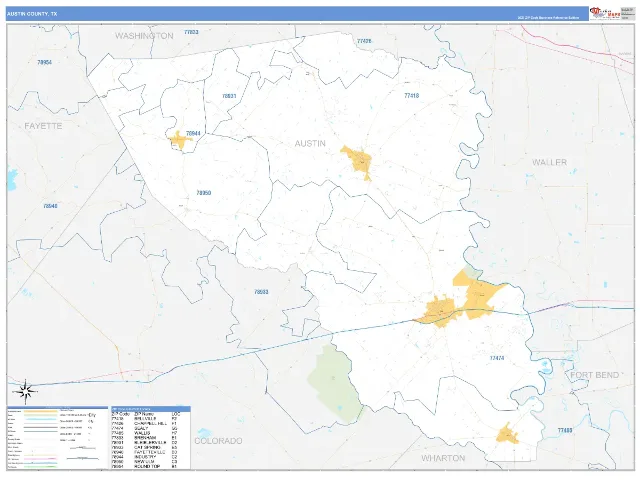Viewport: 640px width, 480px height.
Task: Click CHAPPELL HILL row in ZIP index table
Action: click(145, 424)
